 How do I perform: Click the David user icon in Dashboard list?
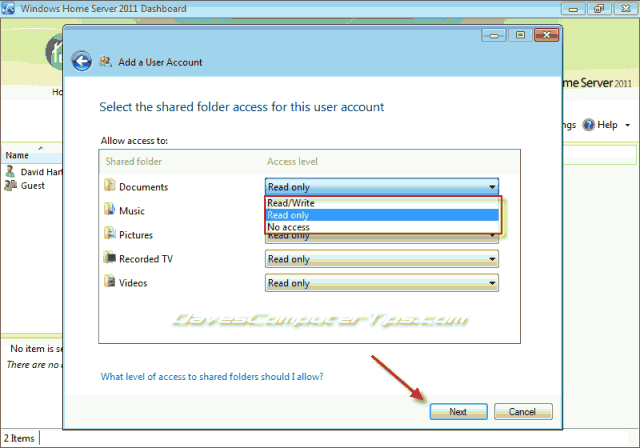pyautogui.click(x=10, y=171)
